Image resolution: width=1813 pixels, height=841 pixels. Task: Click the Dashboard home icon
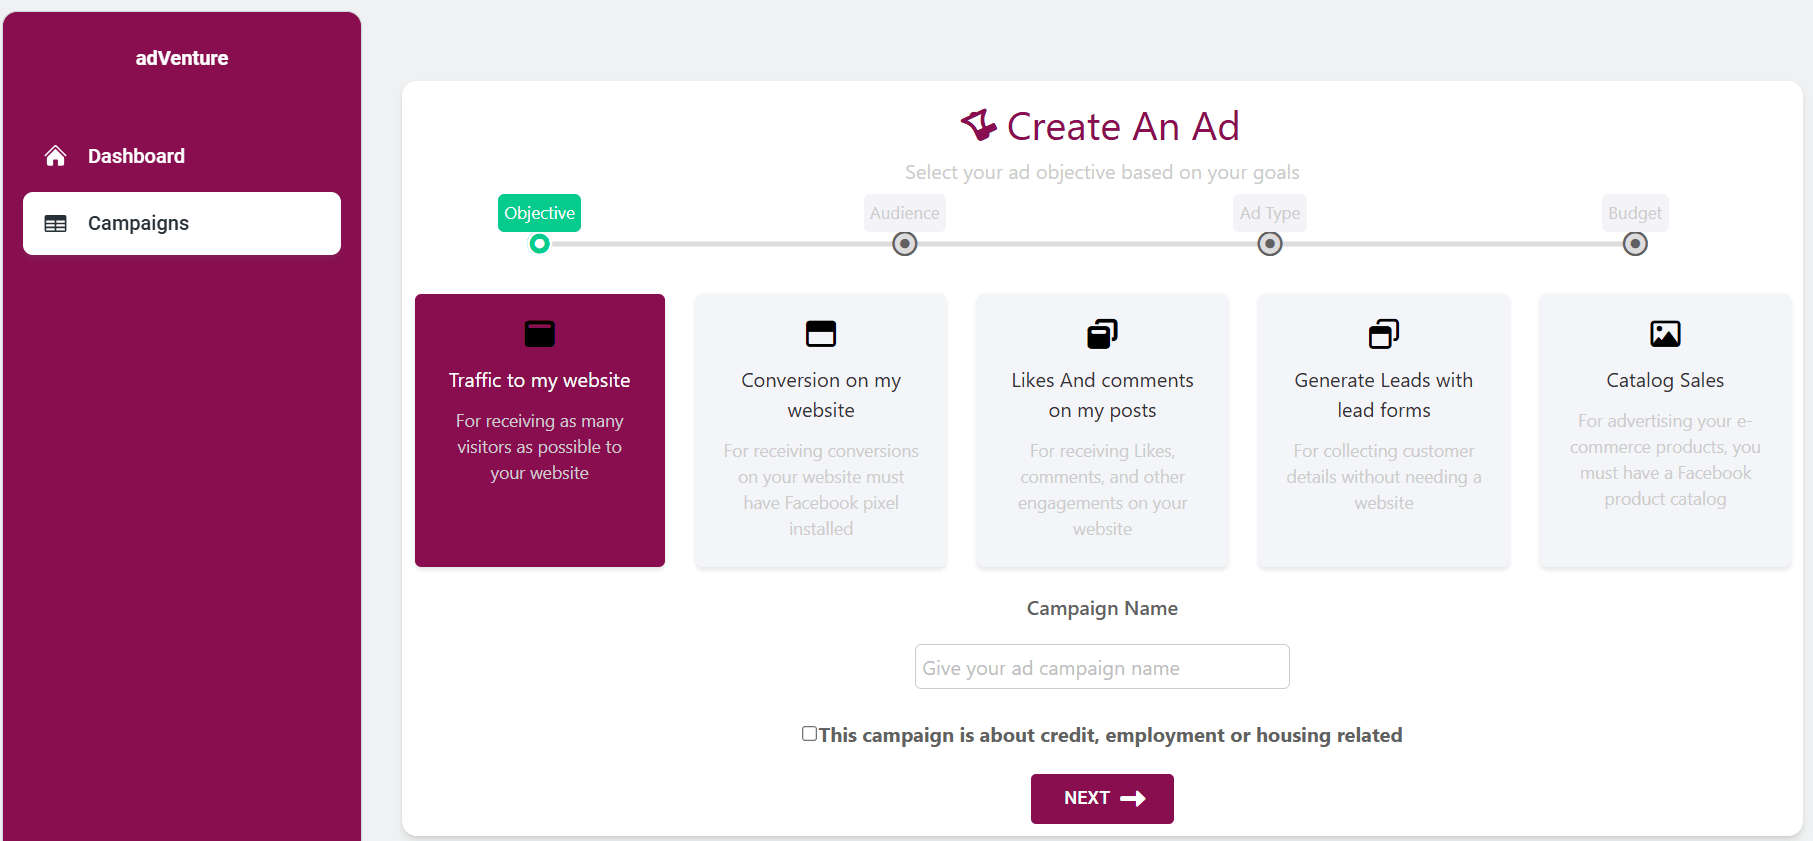[56, 156]
